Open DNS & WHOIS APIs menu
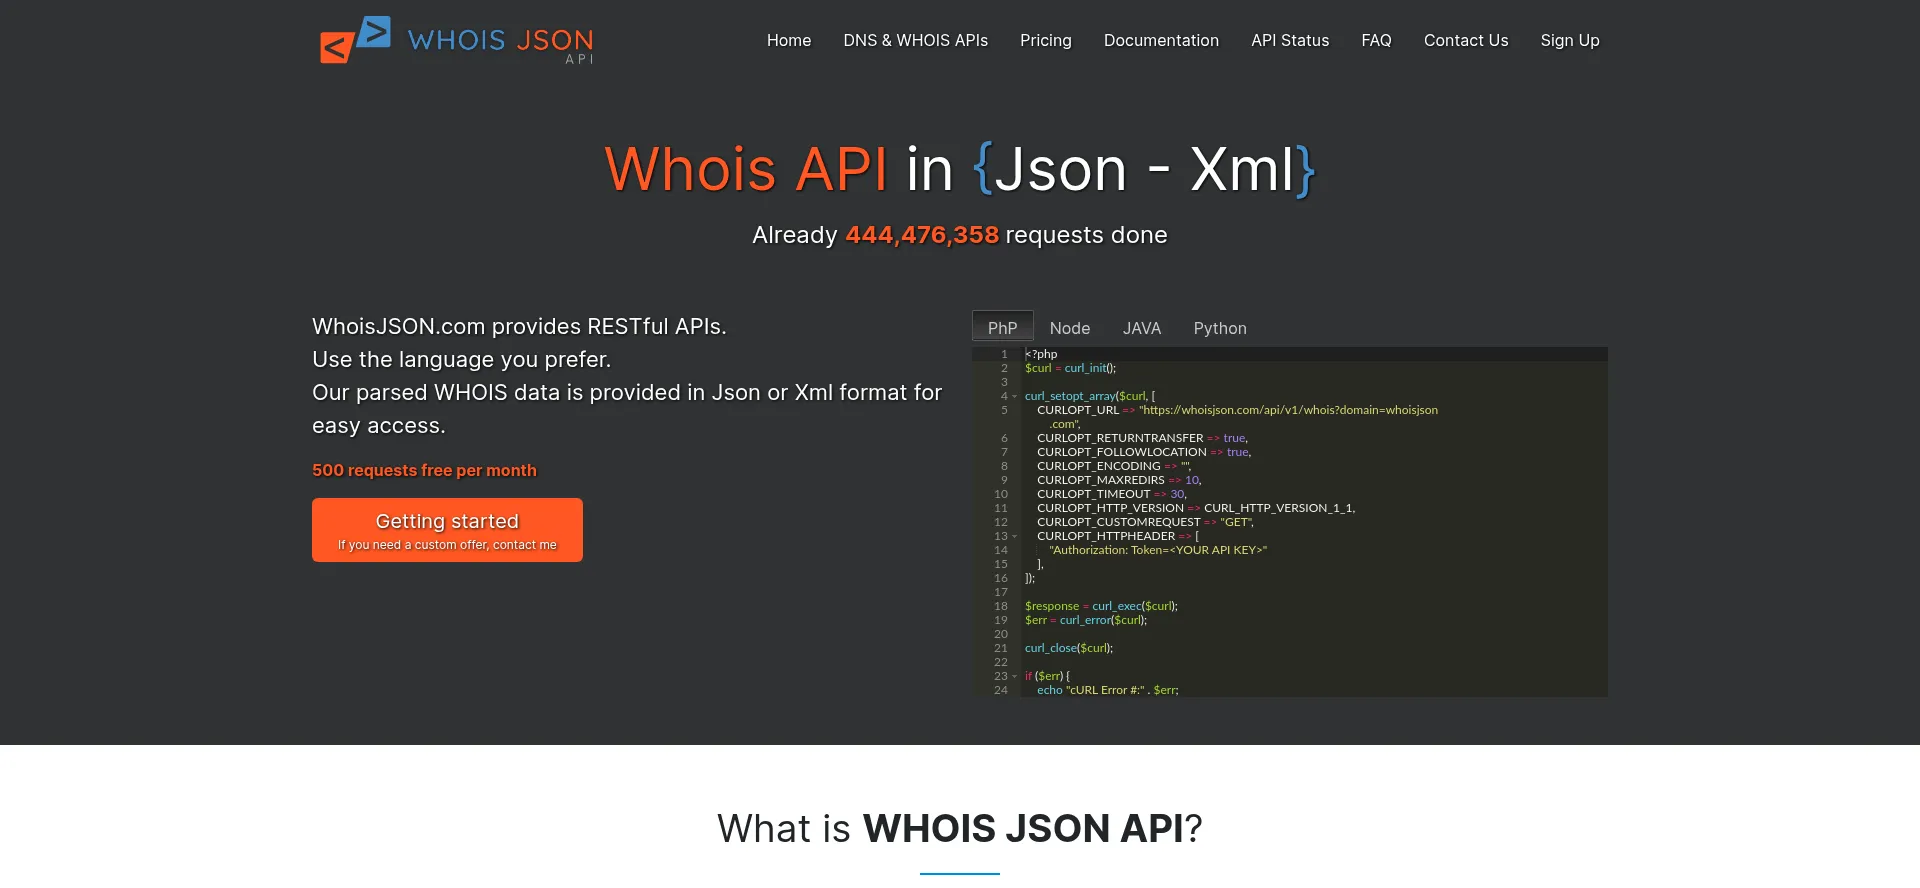1920x888 pixels. point(915,40)
